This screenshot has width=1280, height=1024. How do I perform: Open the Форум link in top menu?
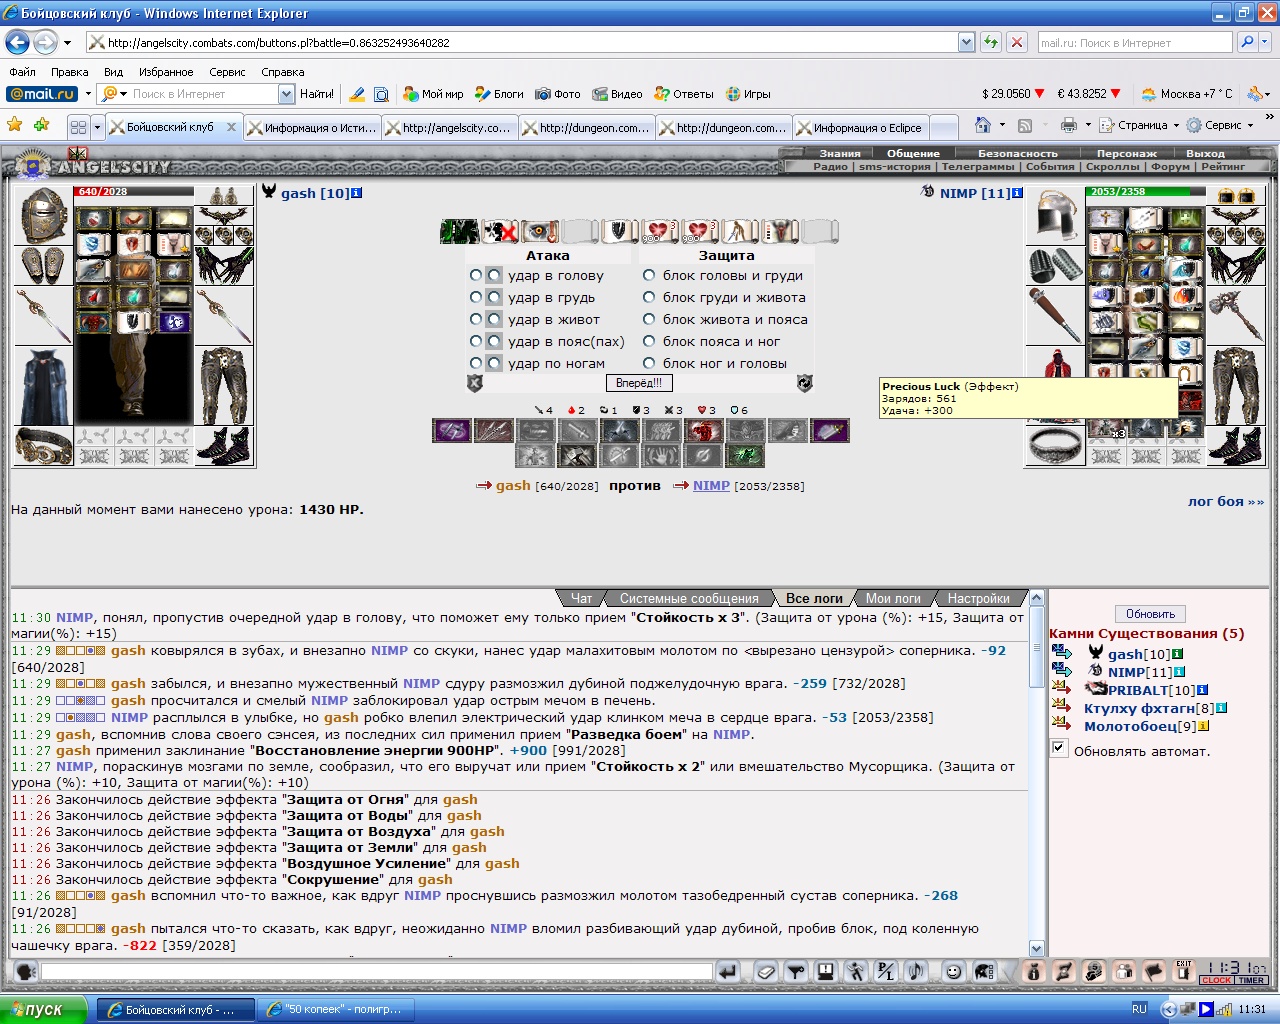pyautogui.click(x=1169, y=166)
